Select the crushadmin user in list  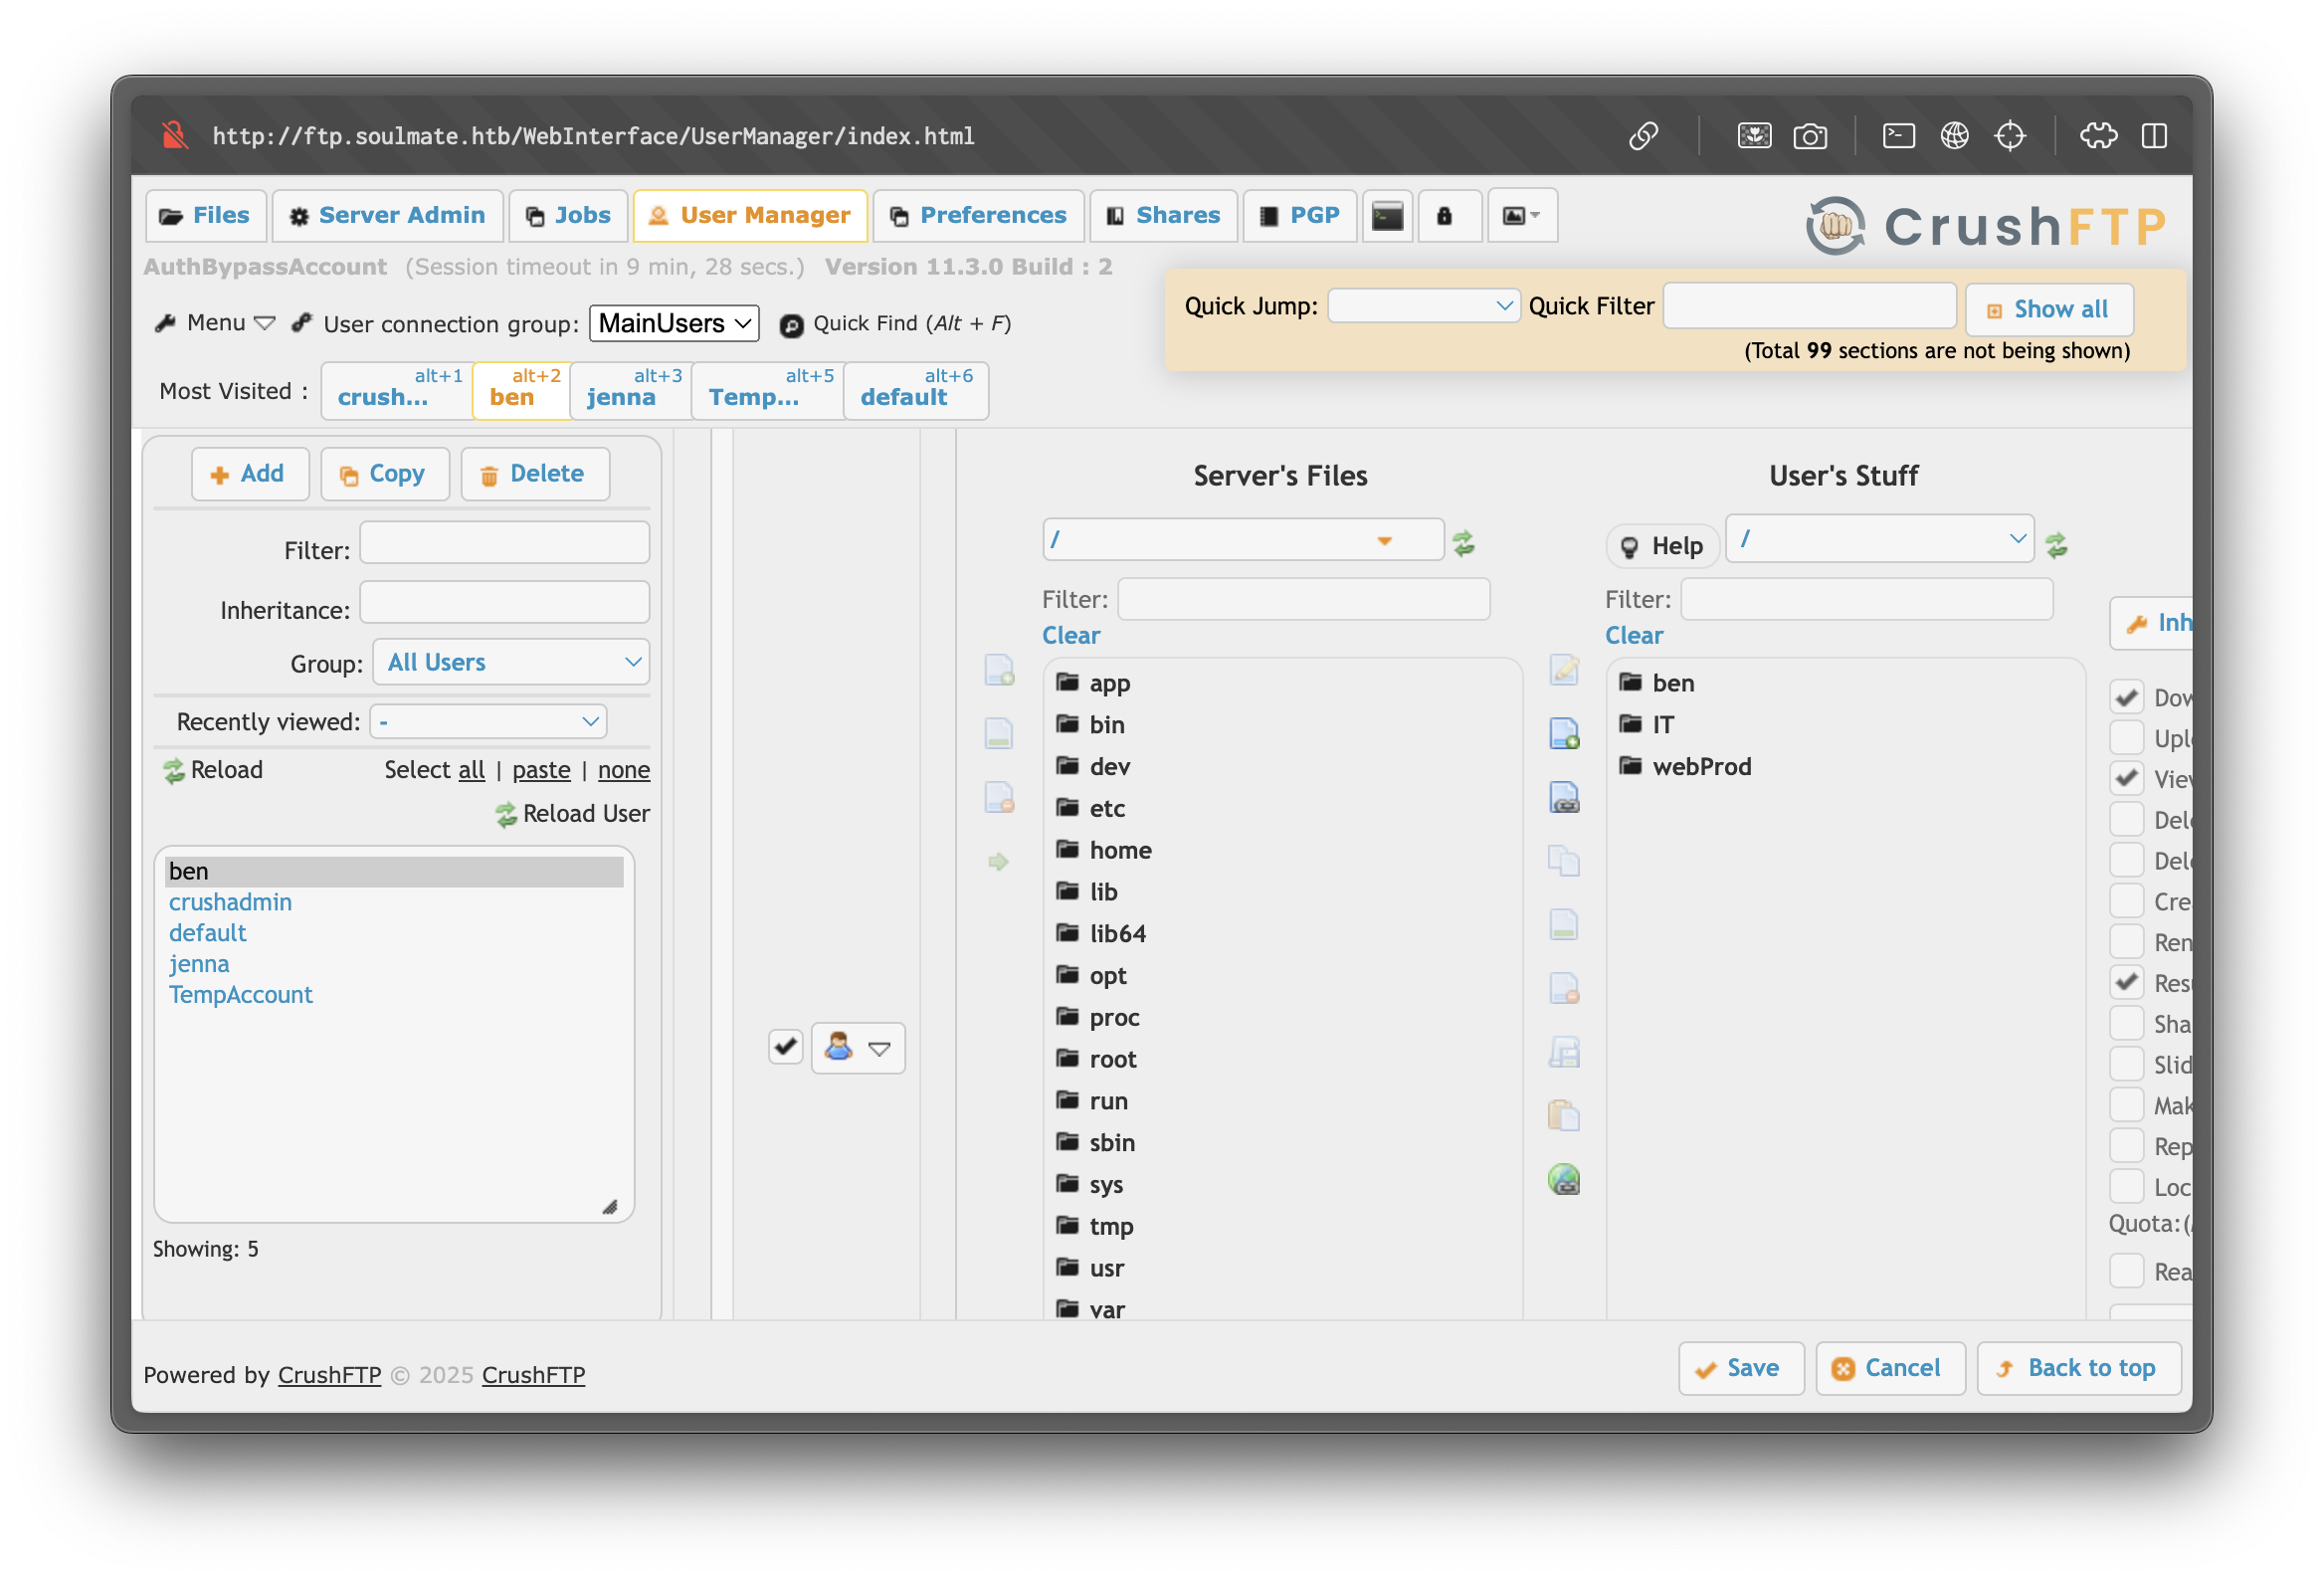coord(230,902)
